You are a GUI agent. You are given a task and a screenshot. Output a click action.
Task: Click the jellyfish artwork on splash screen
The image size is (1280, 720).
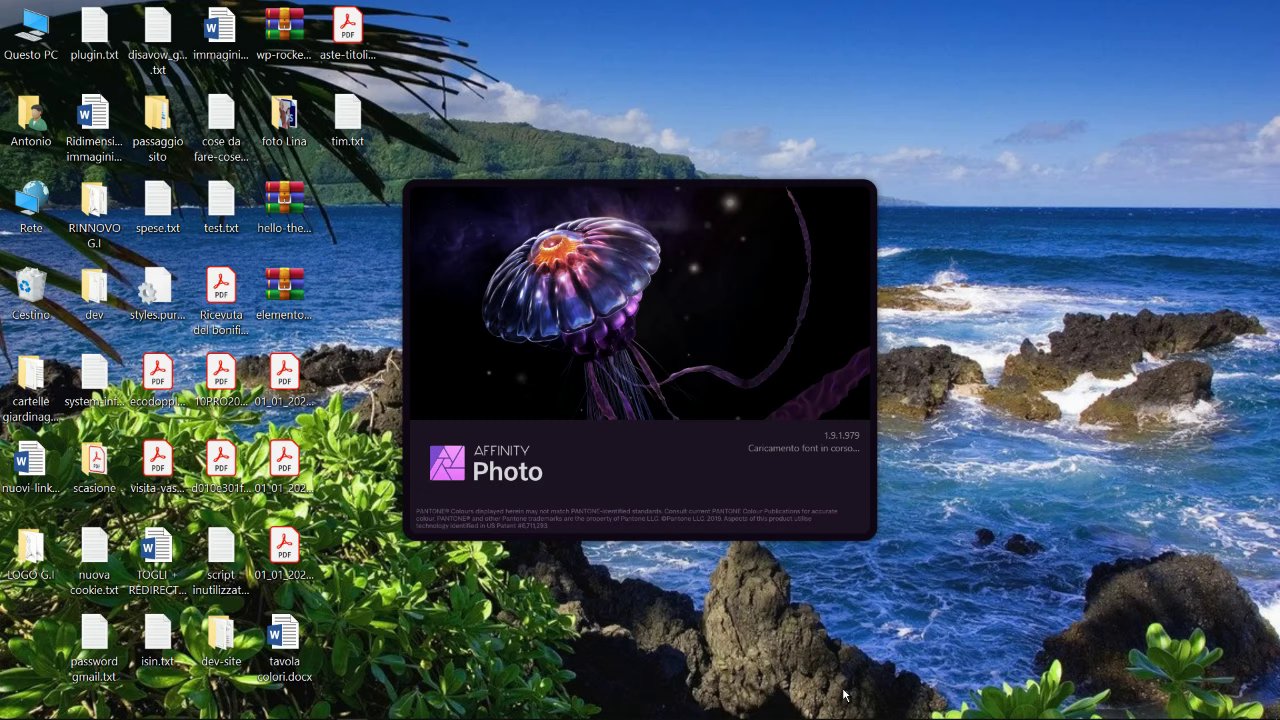640,303
